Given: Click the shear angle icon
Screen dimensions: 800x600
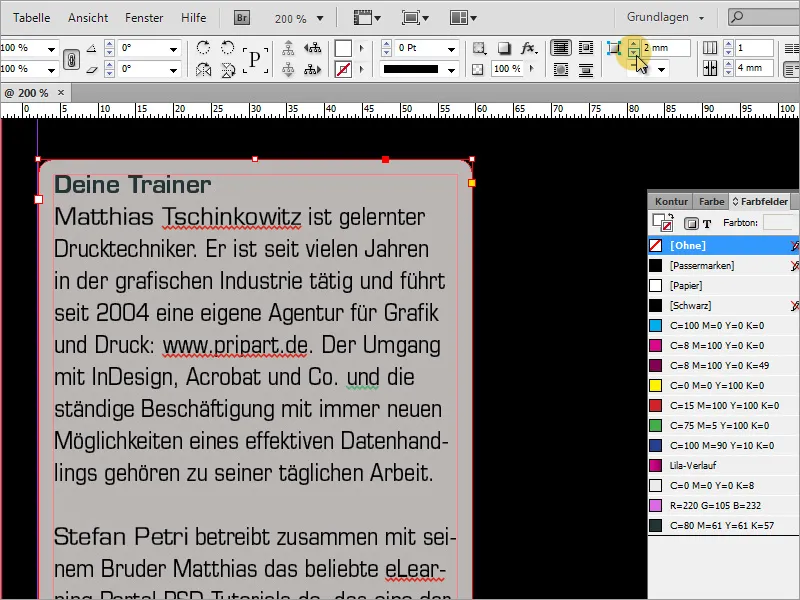Looking at the screenshot, I should coord(91,69).
